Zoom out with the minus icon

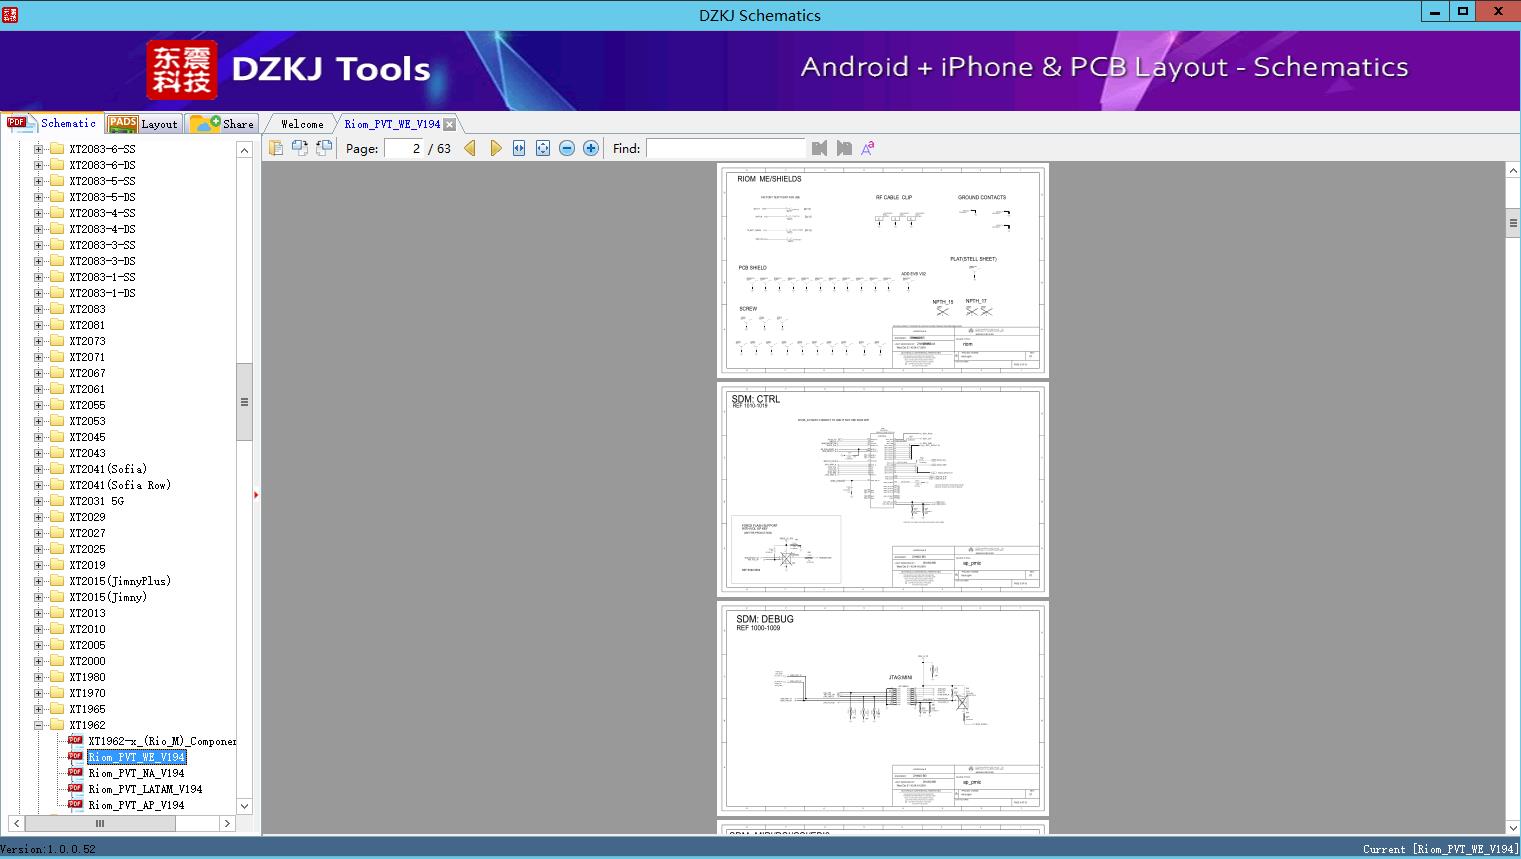(x=567, y=148)
